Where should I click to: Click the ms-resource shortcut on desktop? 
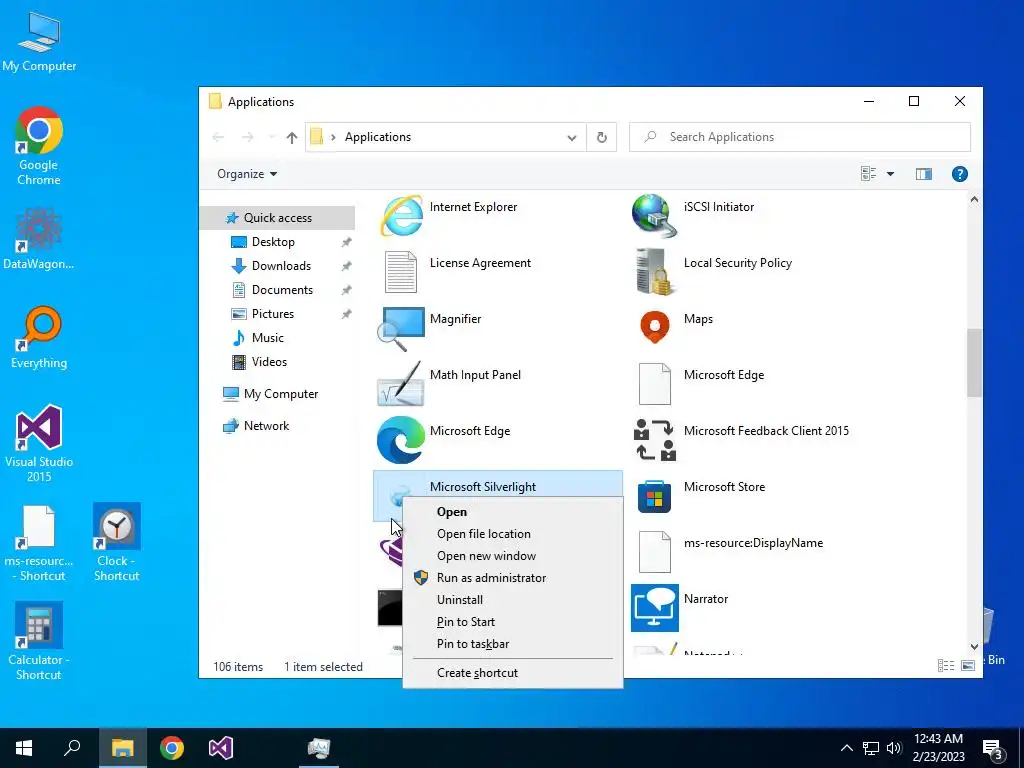point(39,543)
